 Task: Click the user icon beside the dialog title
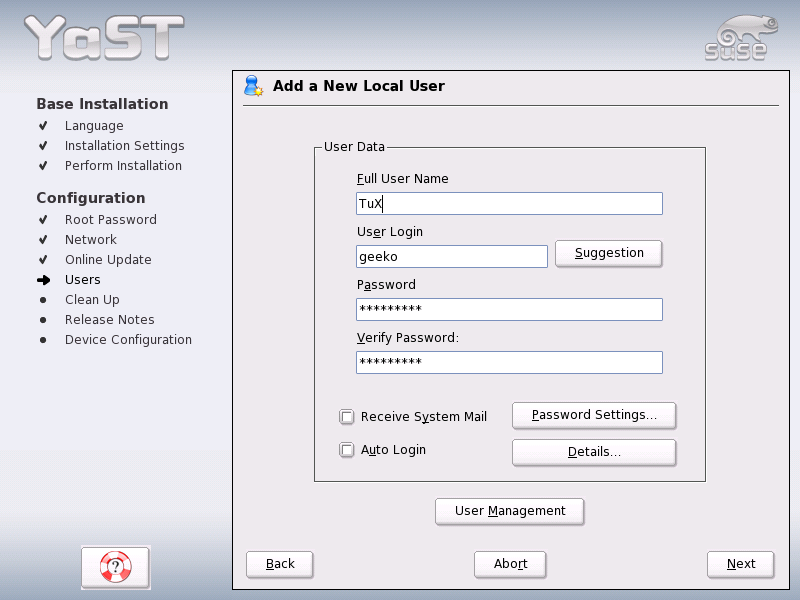[253, 86]
